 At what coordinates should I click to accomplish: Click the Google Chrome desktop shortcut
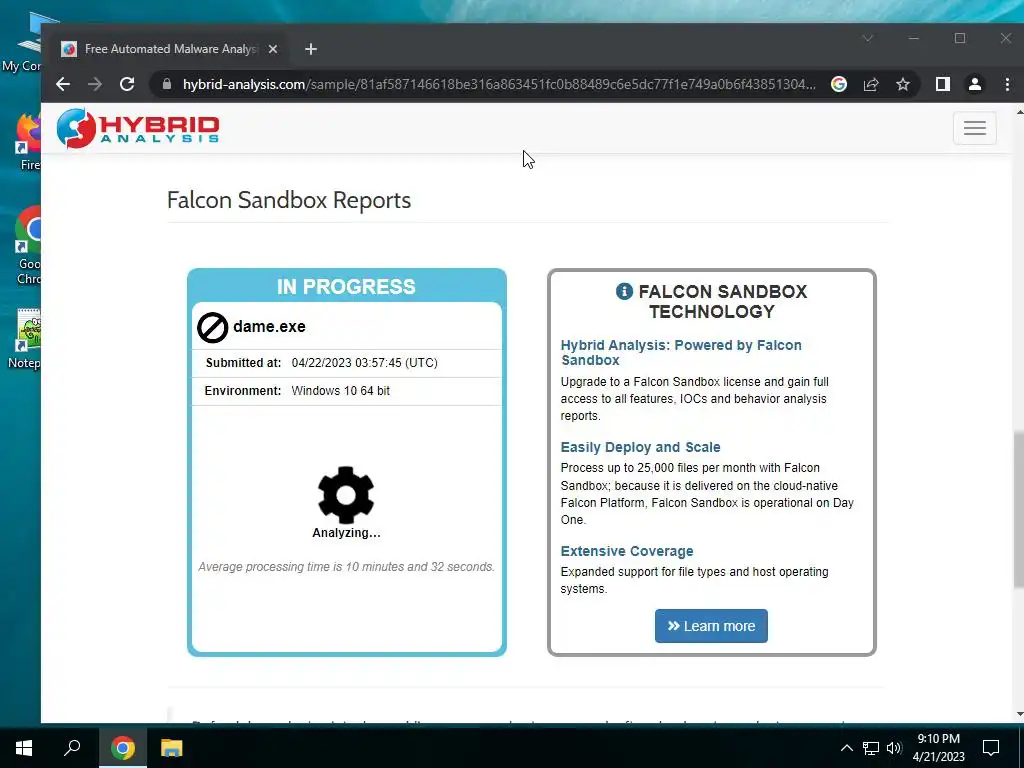point(29,246)
